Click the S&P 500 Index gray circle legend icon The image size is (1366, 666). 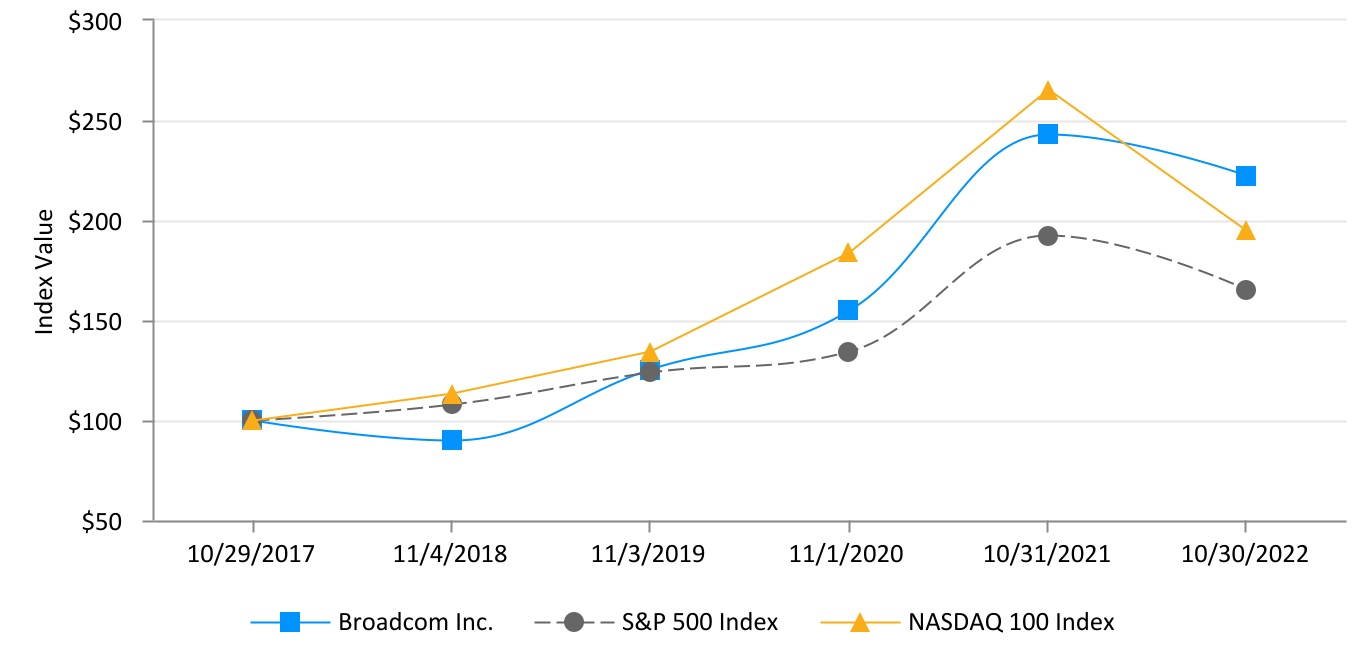pyautogui.click(x=573, y=622)
